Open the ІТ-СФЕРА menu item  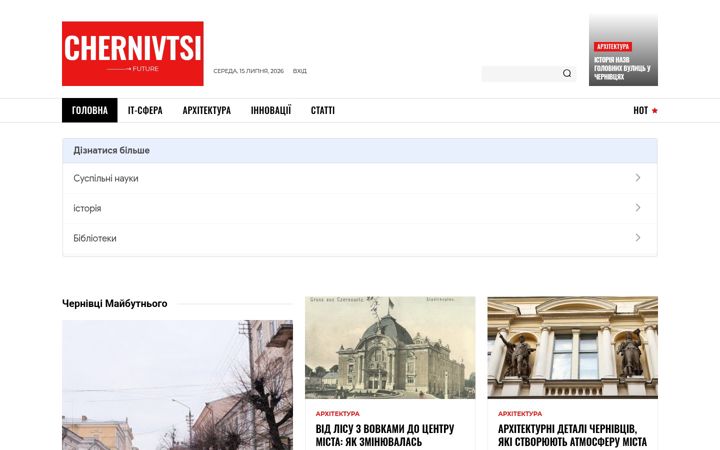pyautogui.click(x=145, y=110)
